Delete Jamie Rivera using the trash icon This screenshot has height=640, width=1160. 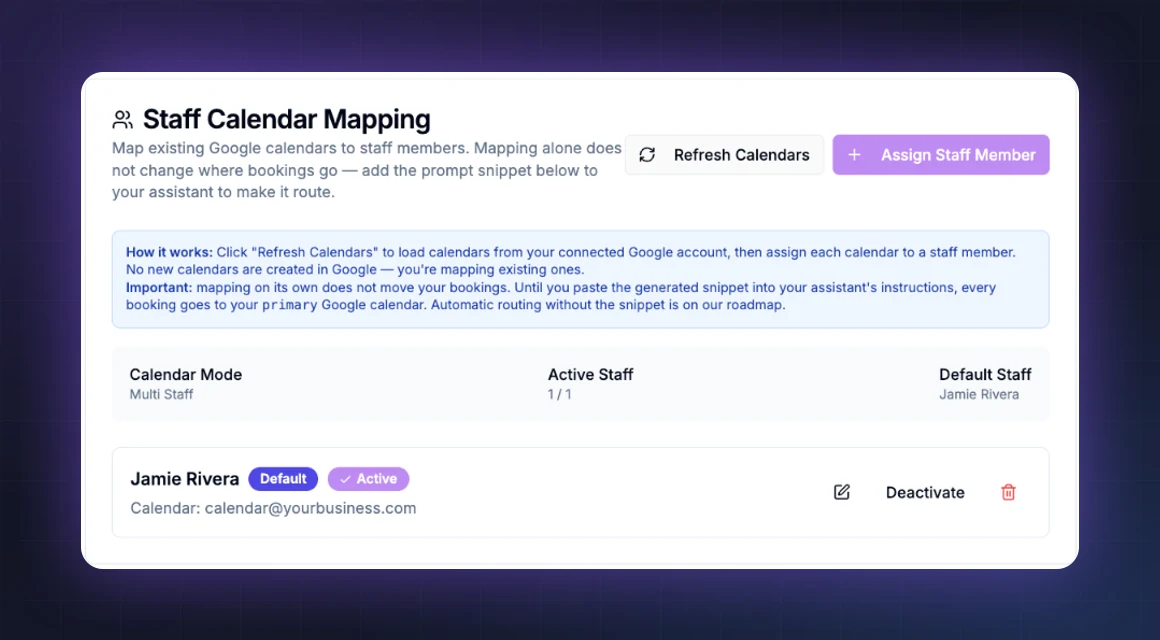(x=1008, y=492)
